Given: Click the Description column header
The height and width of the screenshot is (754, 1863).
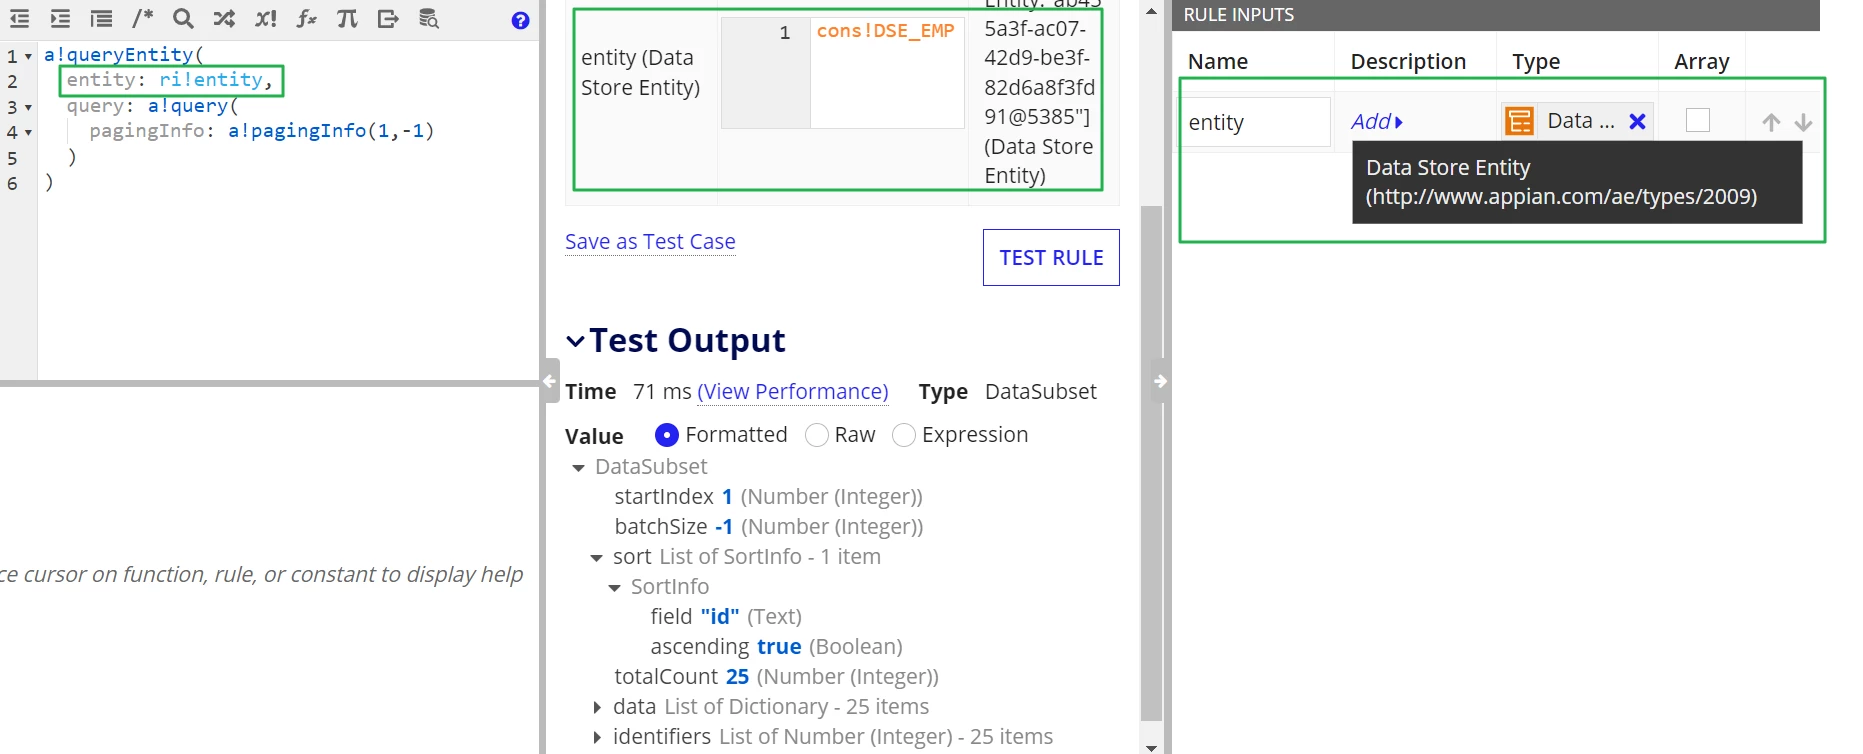Looking at the screenshot, I should [1408, 62].
